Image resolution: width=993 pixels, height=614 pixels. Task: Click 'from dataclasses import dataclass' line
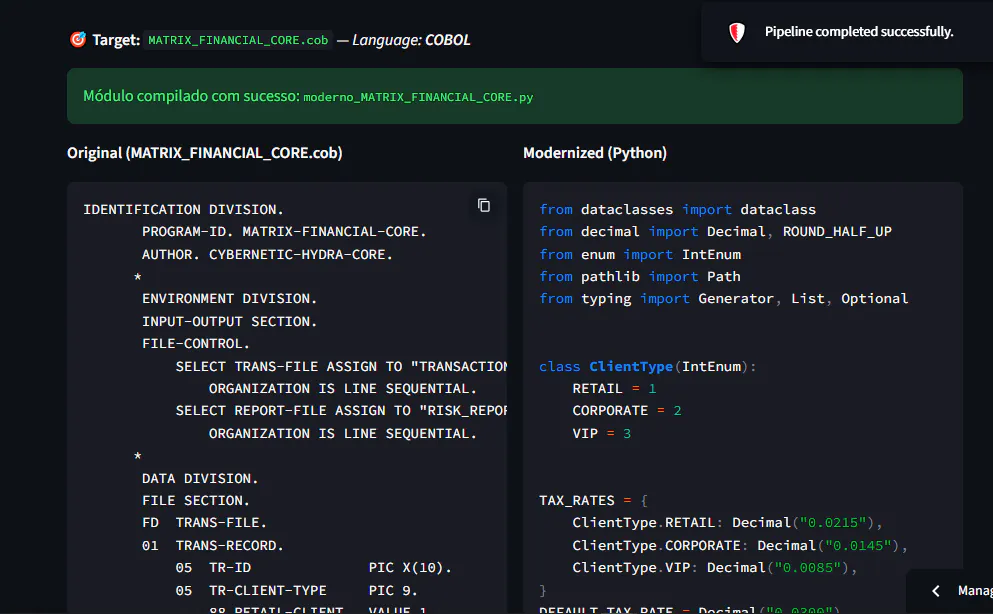[x=678, y=210]
